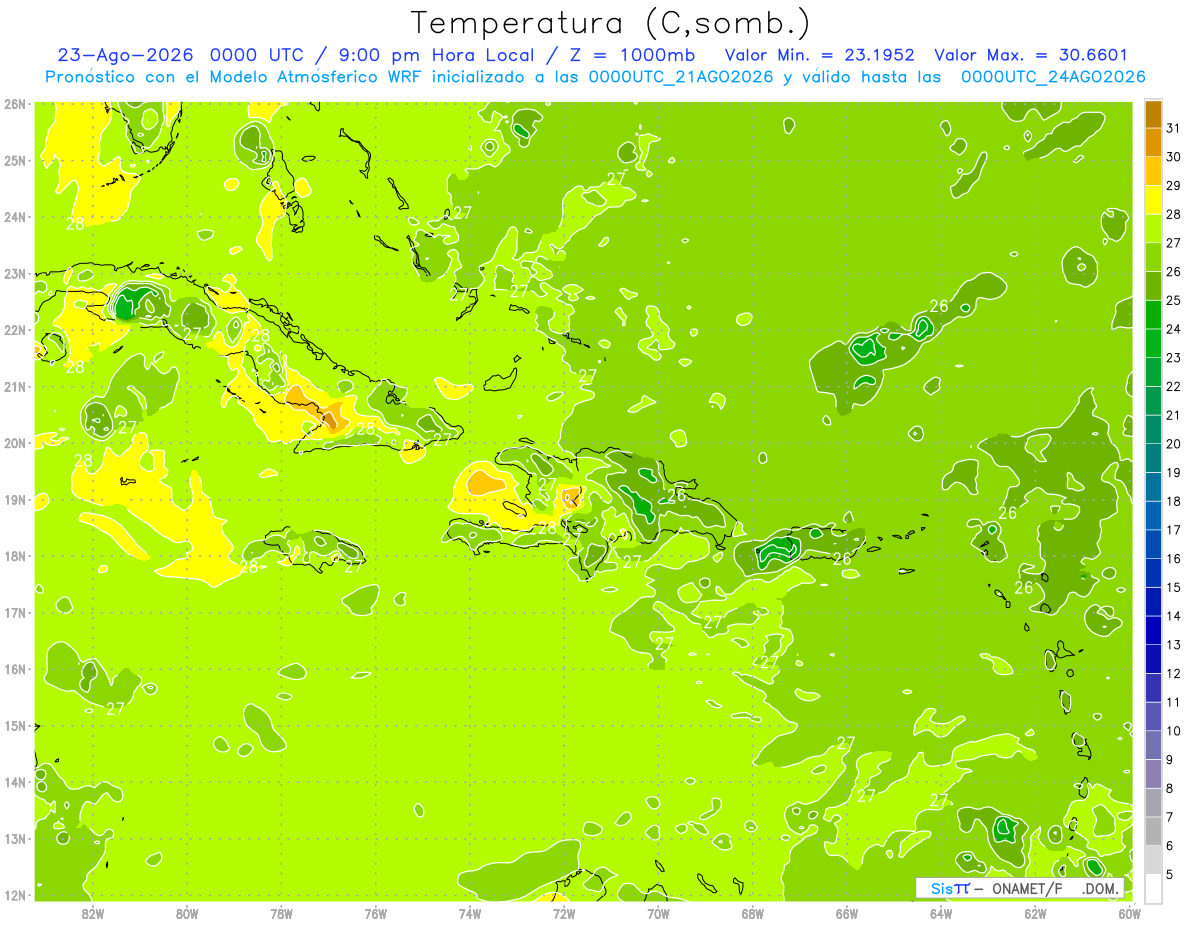
Task: Click the "14N" latitude axis label
Action: click(15, 782)
